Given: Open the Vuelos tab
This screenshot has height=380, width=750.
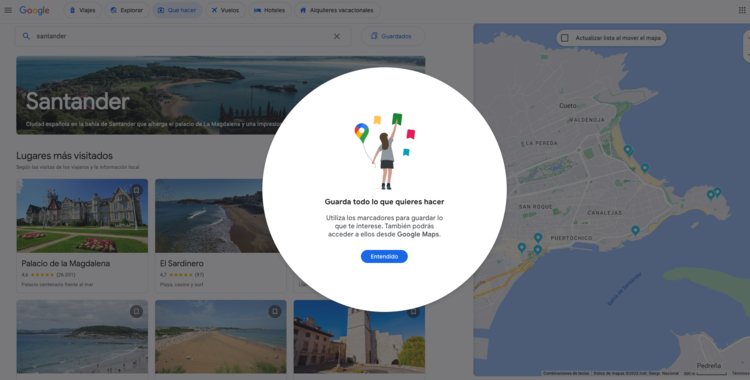Looking at the screenshot, I should click(x=225, y=10).
